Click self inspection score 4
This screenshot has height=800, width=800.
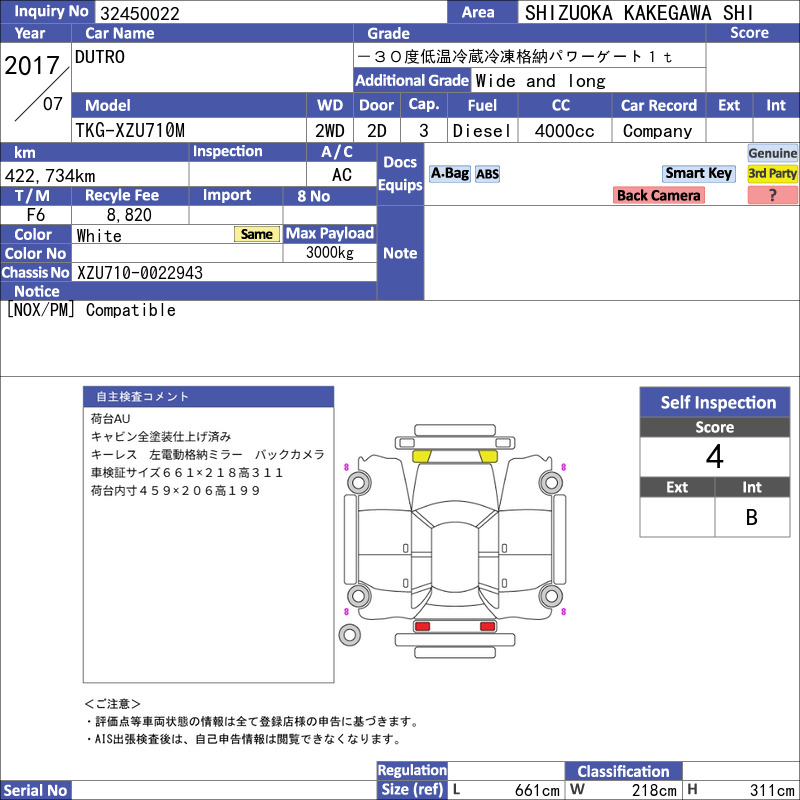[715, 457]
